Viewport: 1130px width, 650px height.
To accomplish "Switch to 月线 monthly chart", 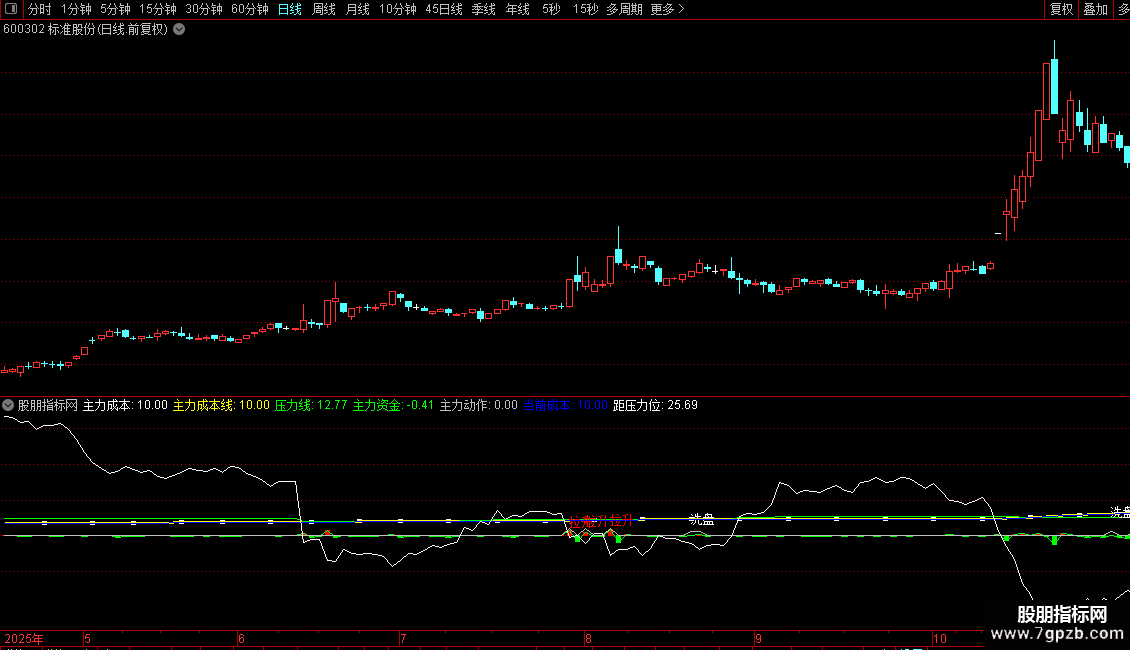I will pos(357,9).
